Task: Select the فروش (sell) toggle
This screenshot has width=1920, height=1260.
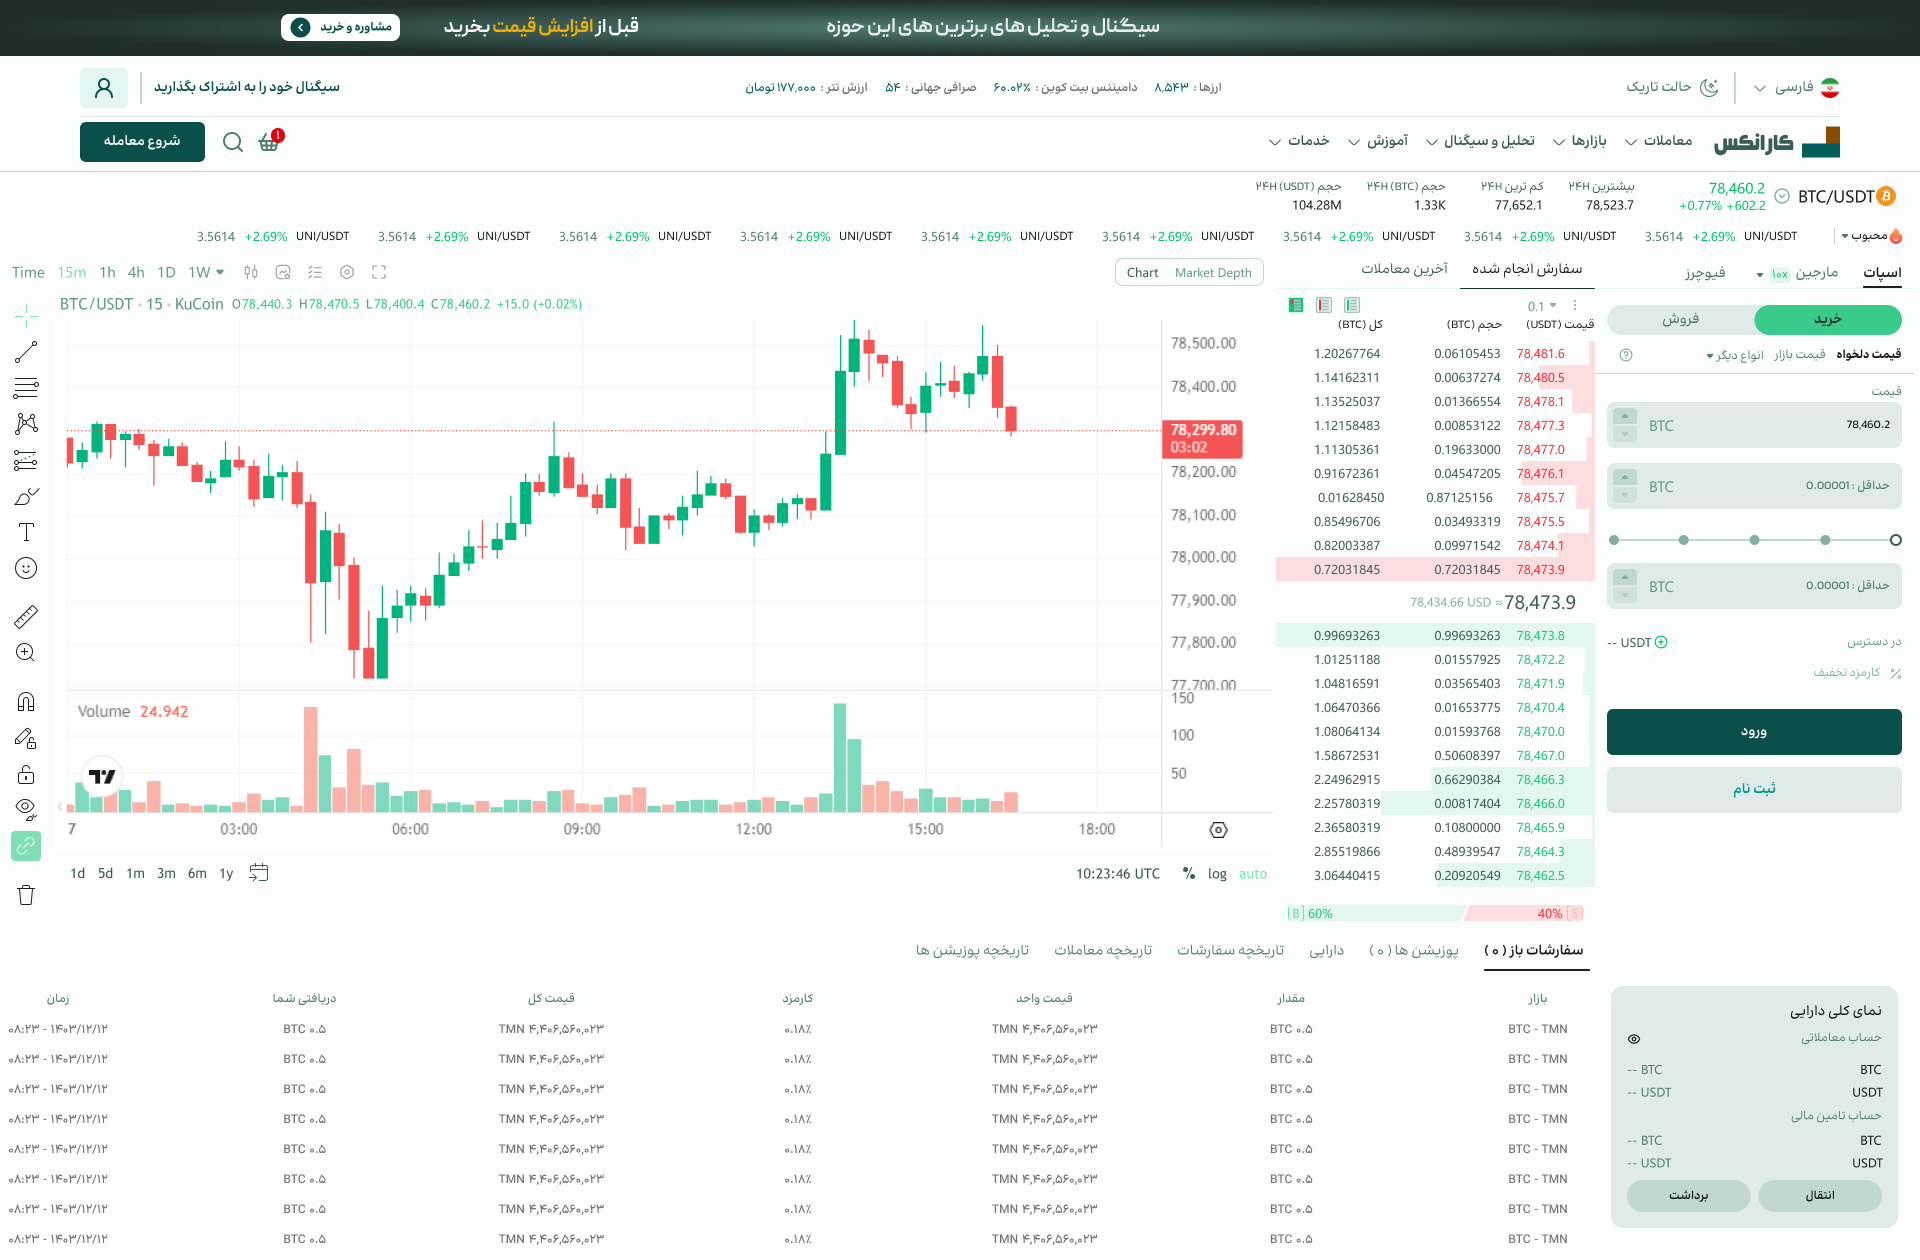Action: coord(1681,319)
